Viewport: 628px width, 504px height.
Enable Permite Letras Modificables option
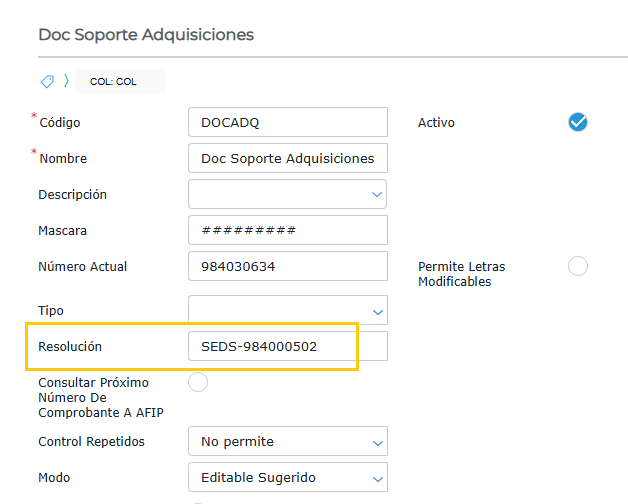[577, 266]
